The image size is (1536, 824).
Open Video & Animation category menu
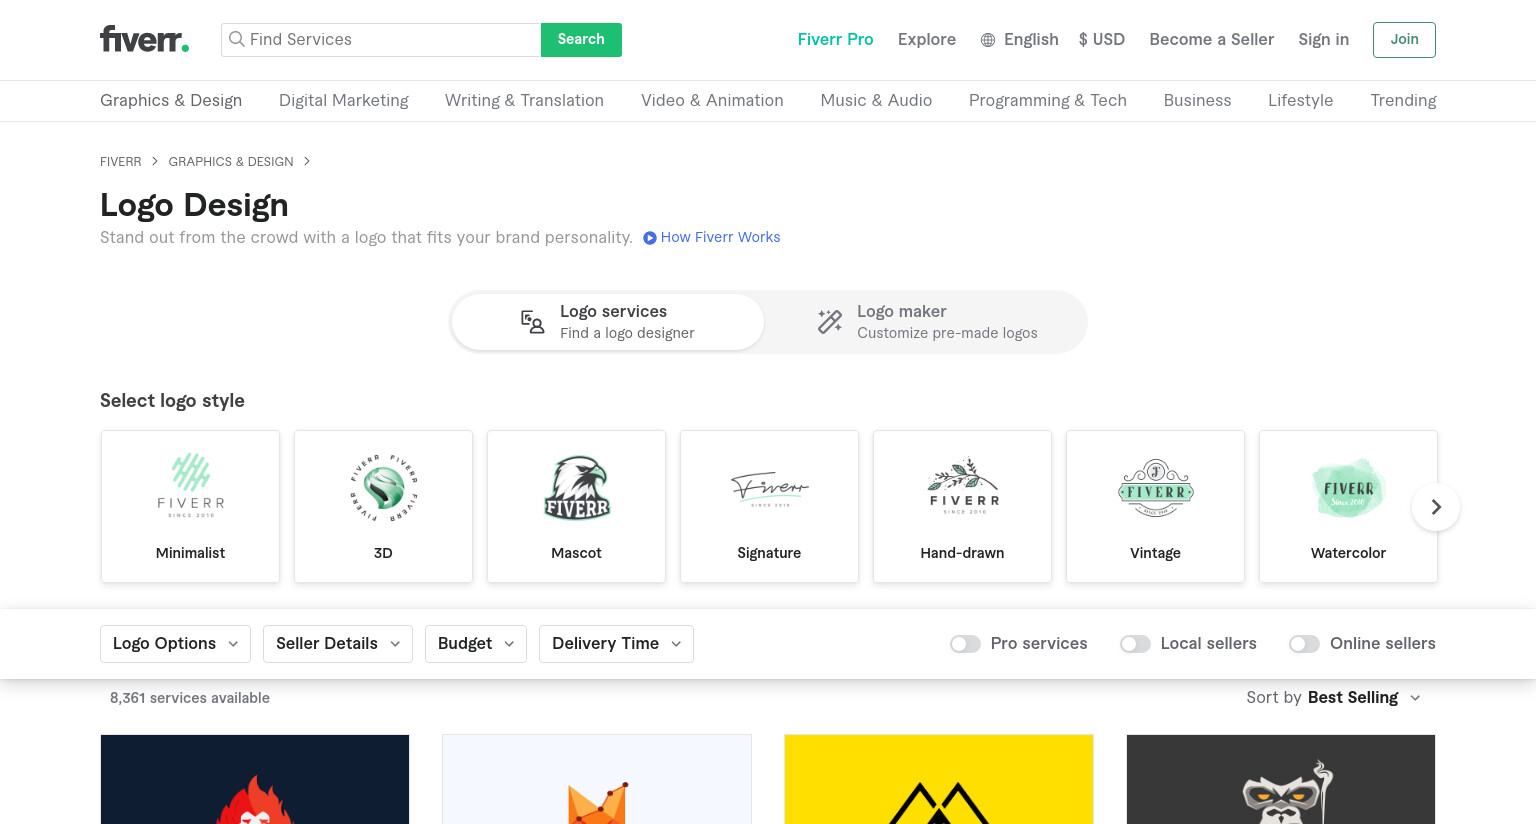tap(712, 100)
